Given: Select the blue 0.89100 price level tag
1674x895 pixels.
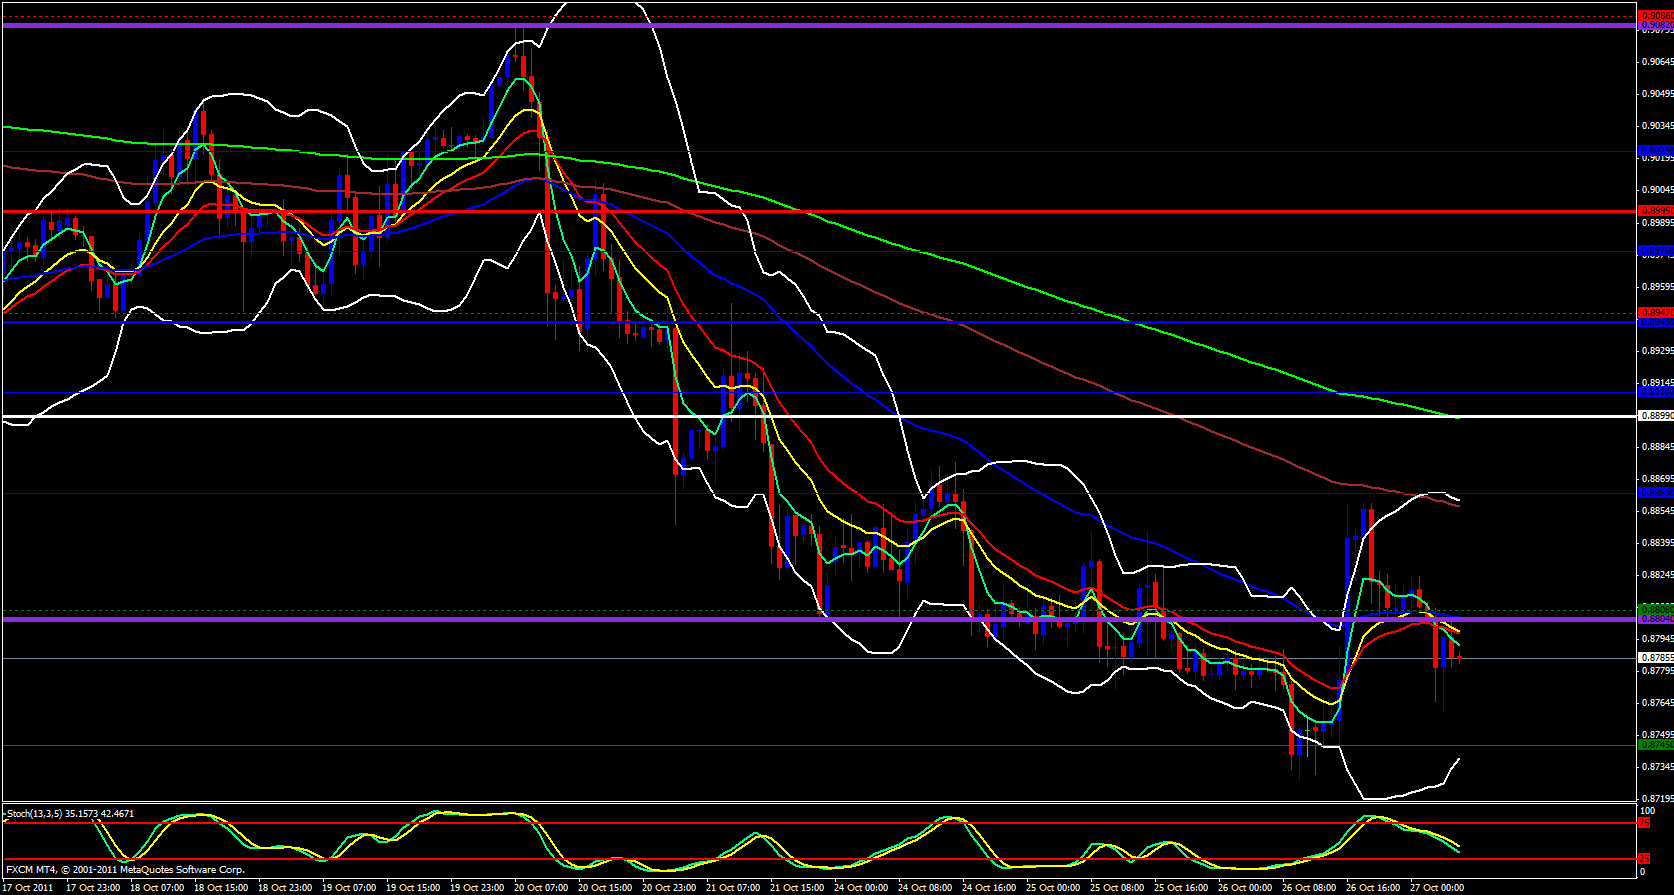Looking at the screenshot, I should 1655,393.
